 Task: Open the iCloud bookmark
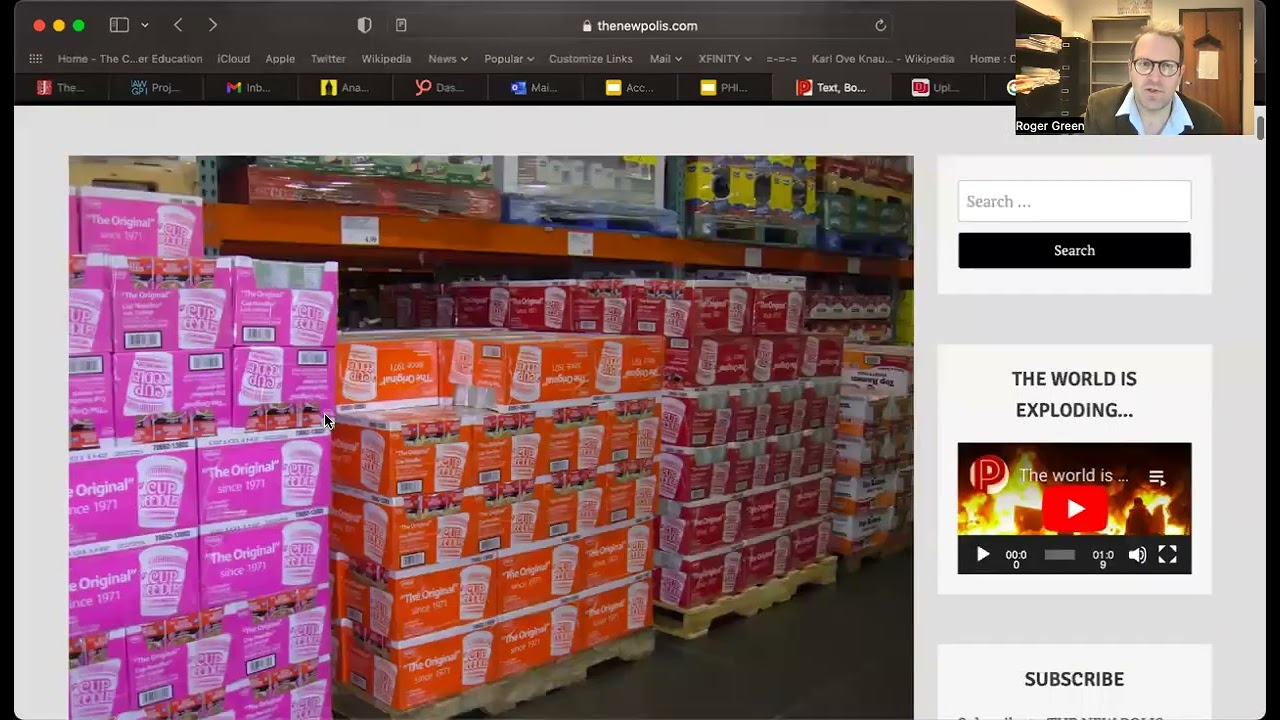(234, 59)
